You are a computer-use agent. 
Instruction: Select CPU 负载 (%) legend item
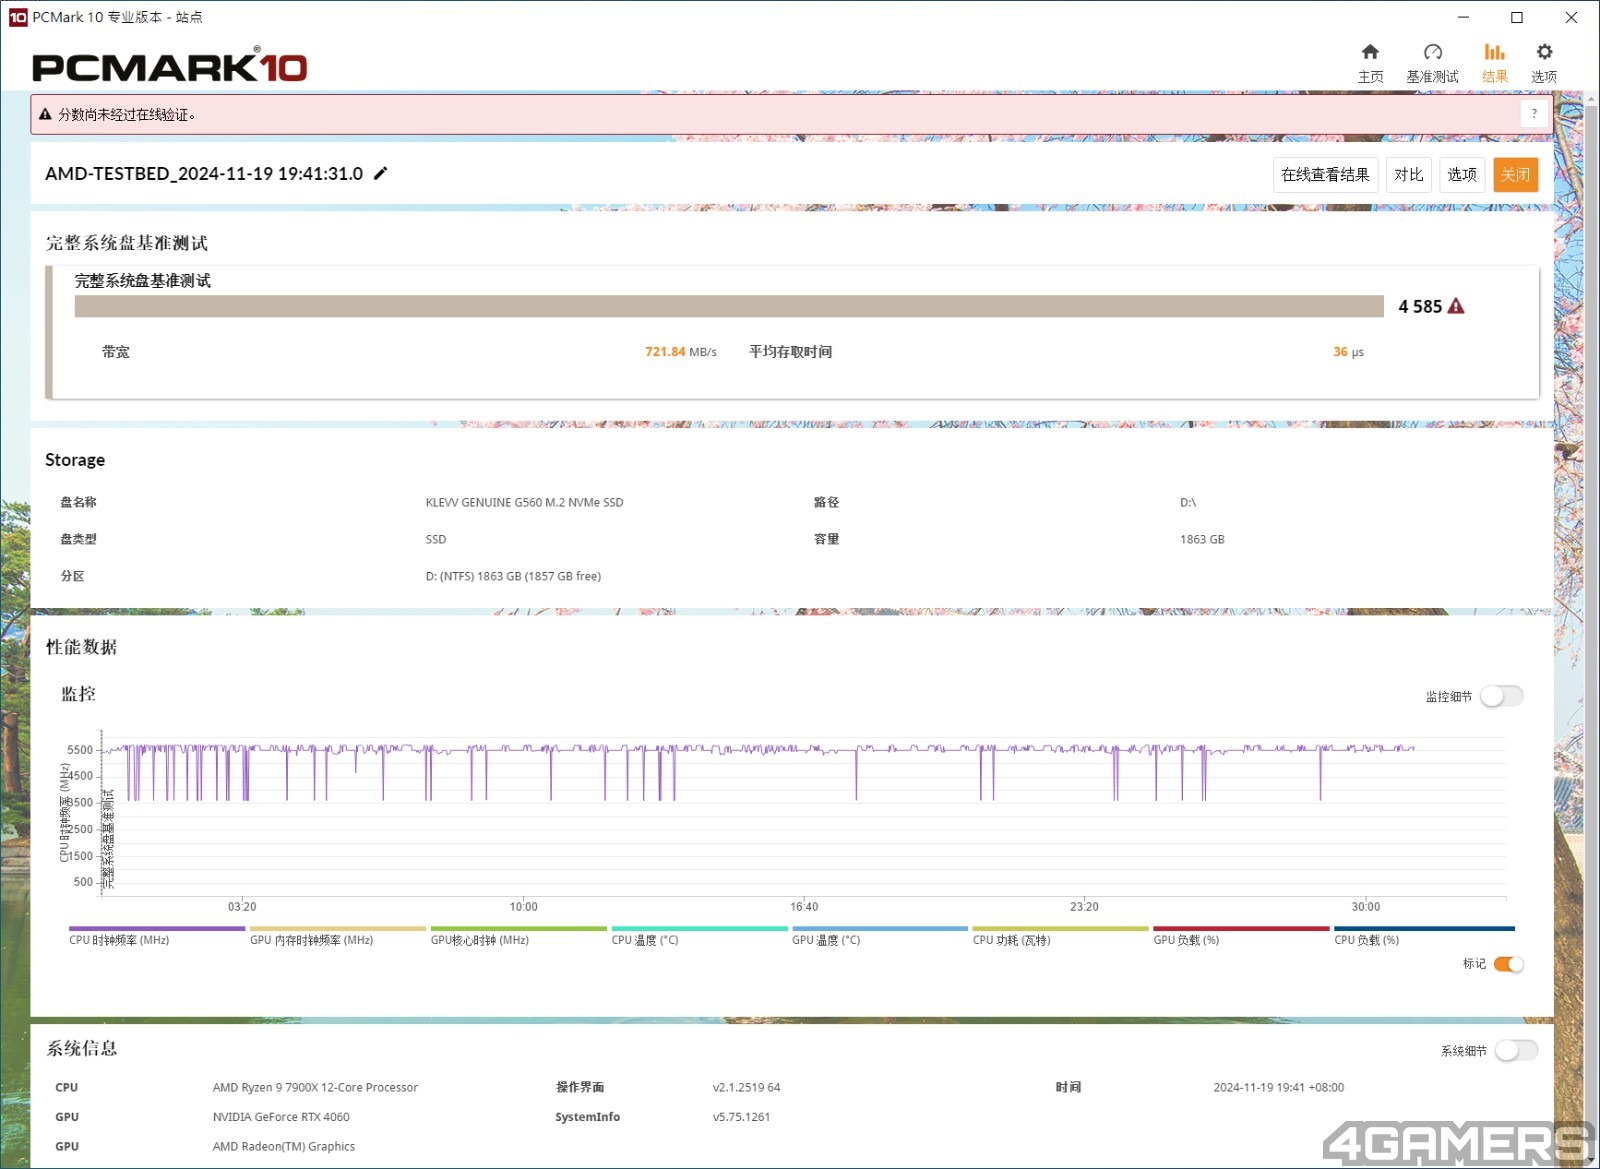(1424, 936)
